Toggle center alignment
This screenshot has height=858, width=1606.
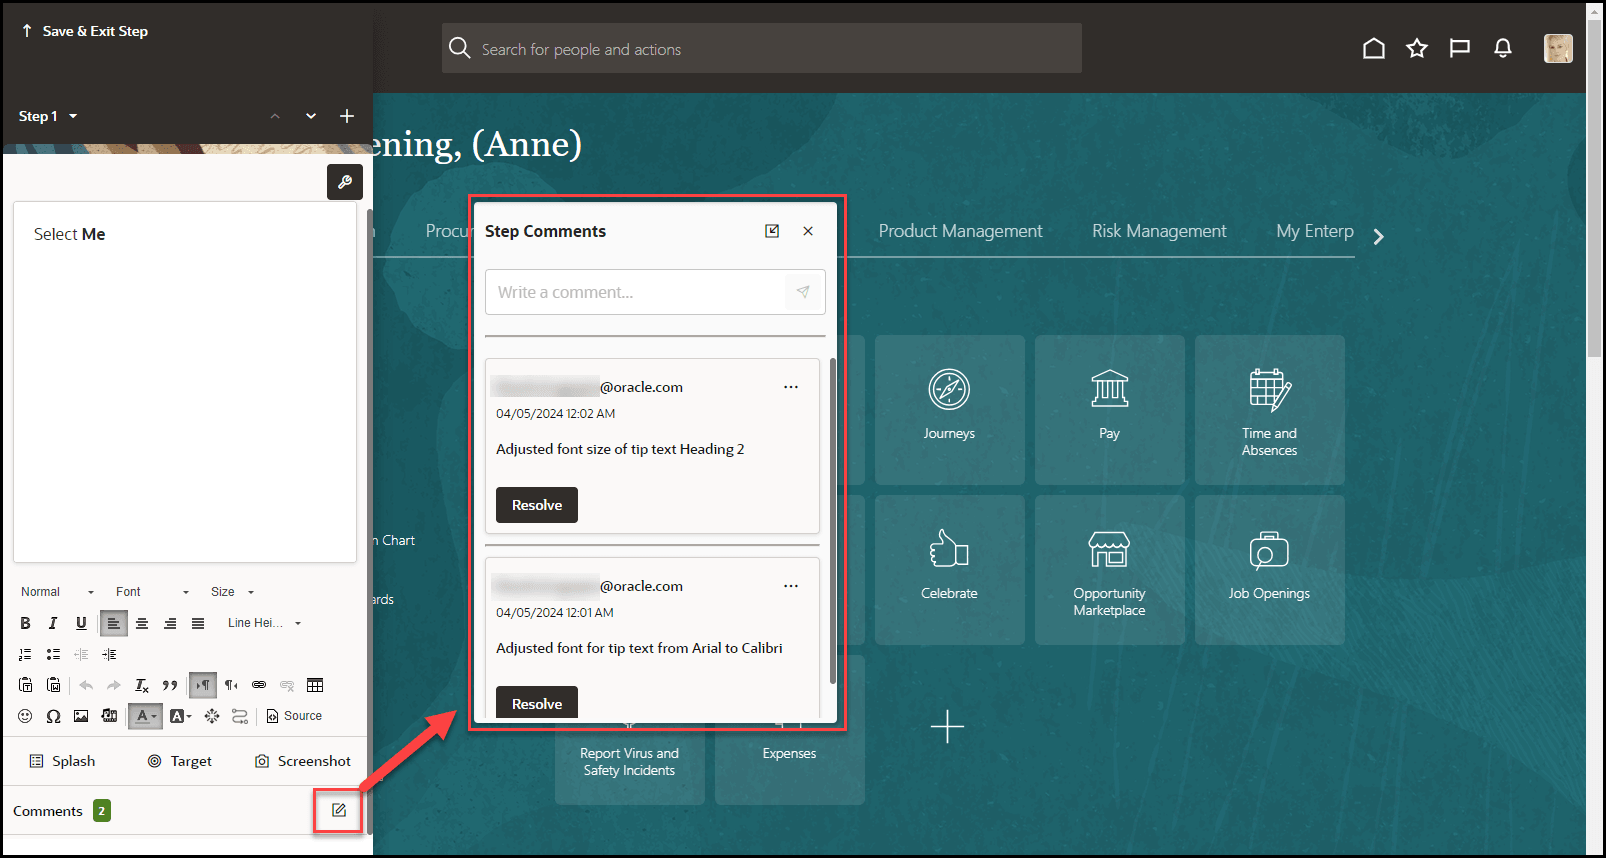(x=142, y=623)
